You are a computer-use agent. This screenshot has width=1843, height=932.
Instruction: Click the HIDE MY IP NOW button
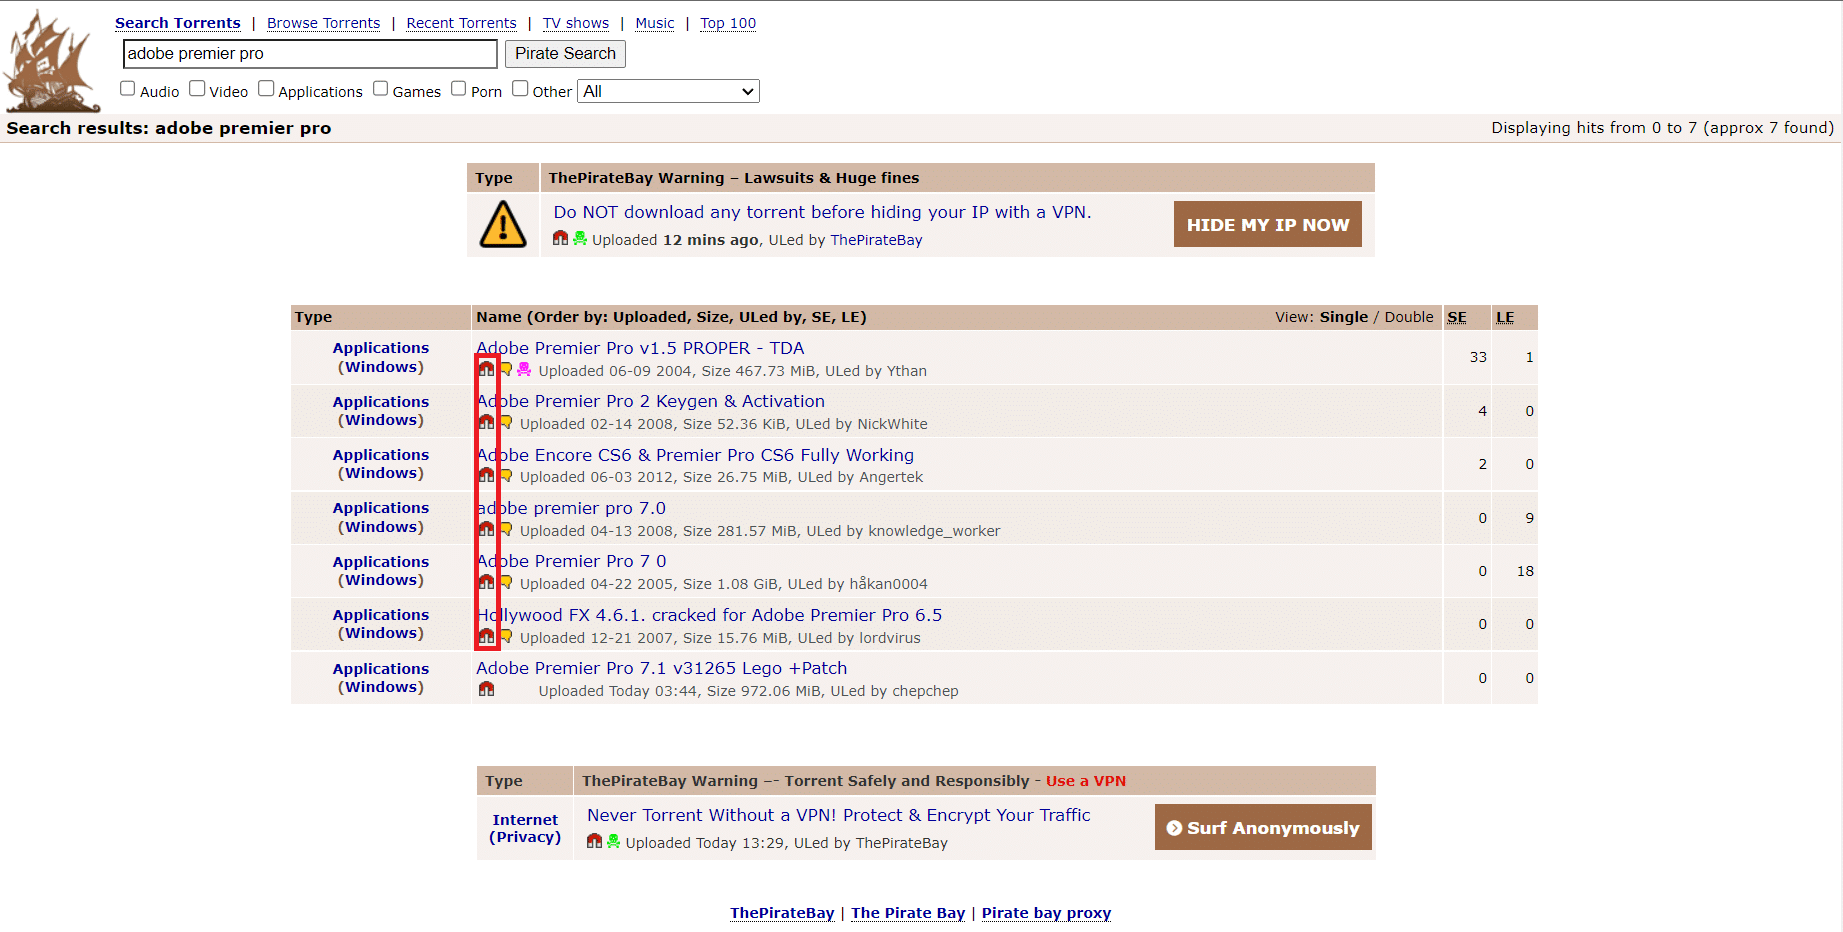(1268, 225)
